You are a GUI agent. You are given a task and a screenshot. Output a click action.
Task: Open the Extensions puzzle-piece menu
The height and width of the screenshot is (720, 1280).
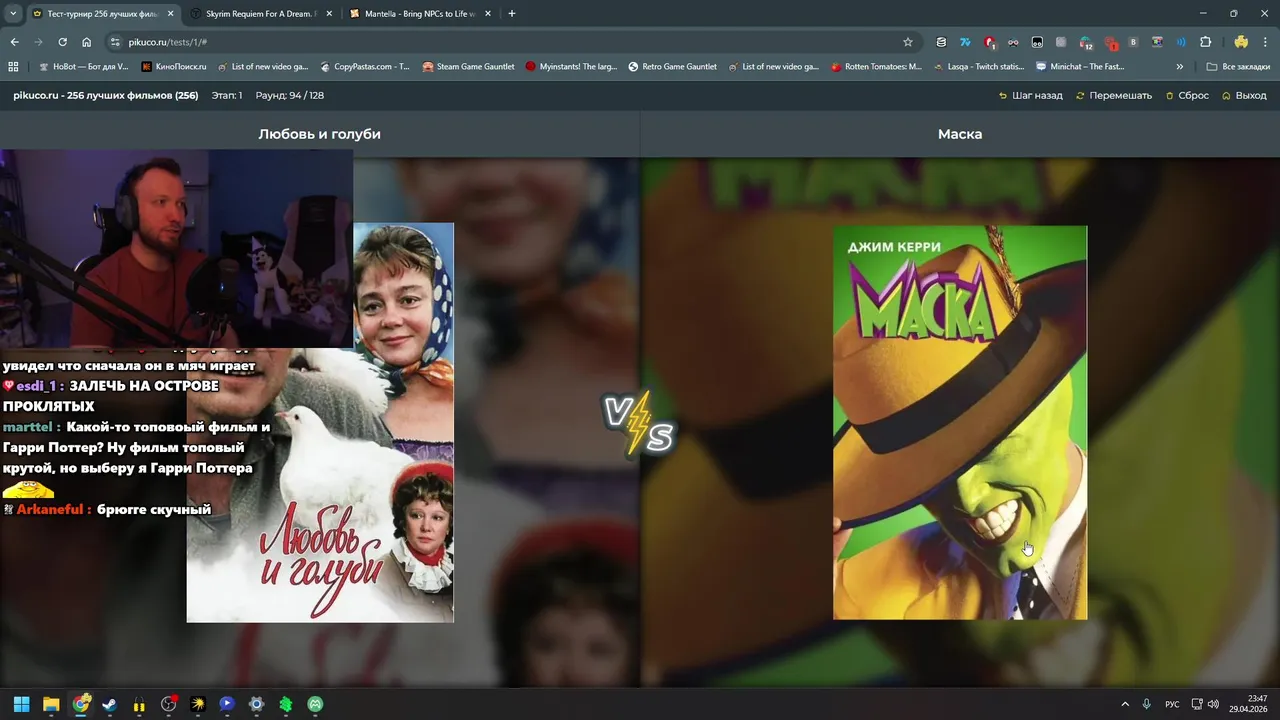[1205, 42]
